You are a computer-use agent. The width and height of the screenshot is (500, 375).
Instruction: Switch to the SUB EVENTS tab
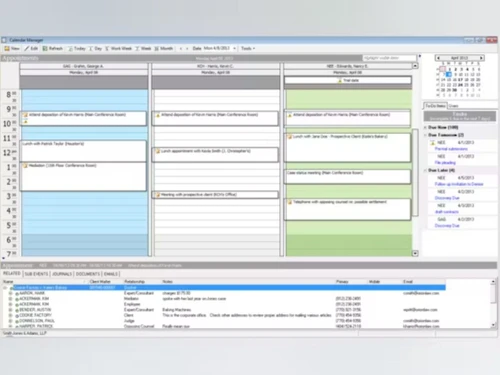coord(36,274)
